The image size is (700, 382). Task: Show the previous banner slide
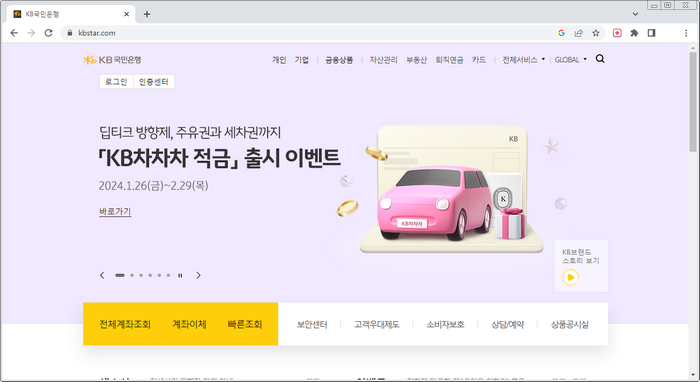coord(102,275)
